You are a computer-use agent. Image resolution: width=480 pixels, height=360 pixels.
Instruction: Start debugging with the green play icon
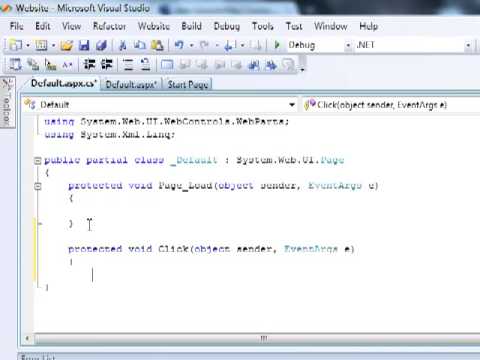tap(276, 45)
